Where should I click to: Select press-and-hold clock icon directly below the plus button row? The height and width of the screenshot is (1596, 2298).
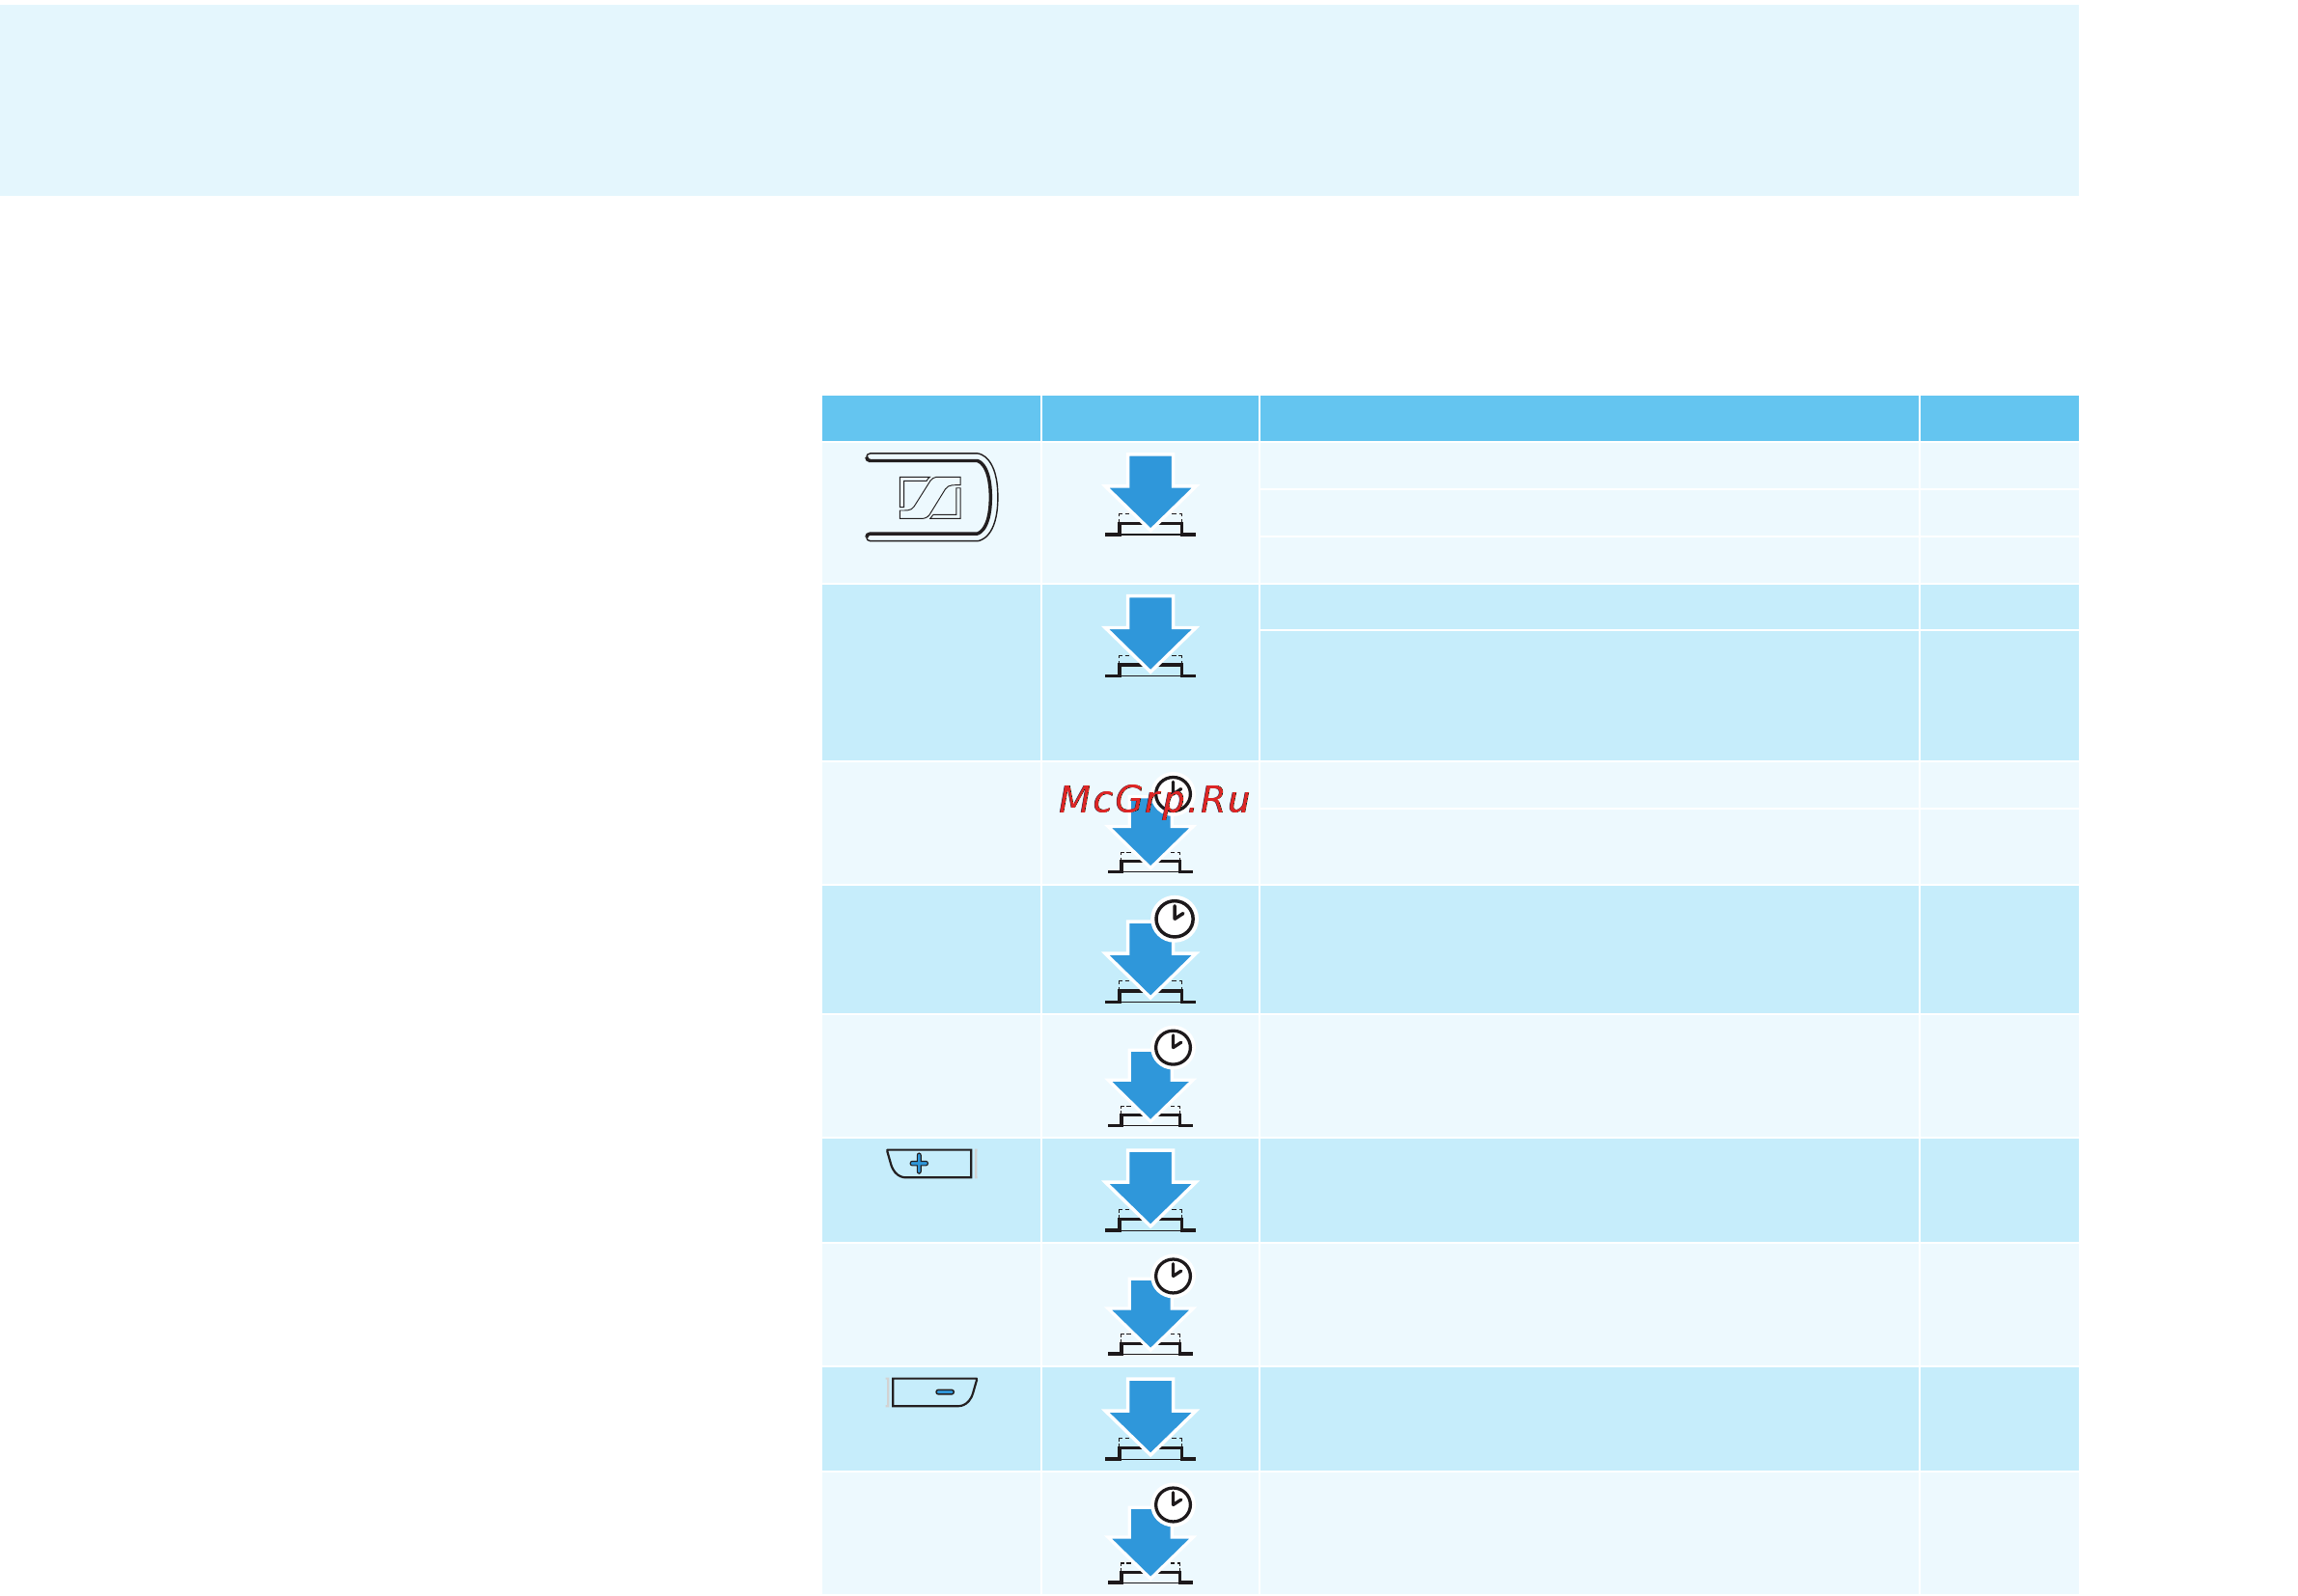1173,1276
